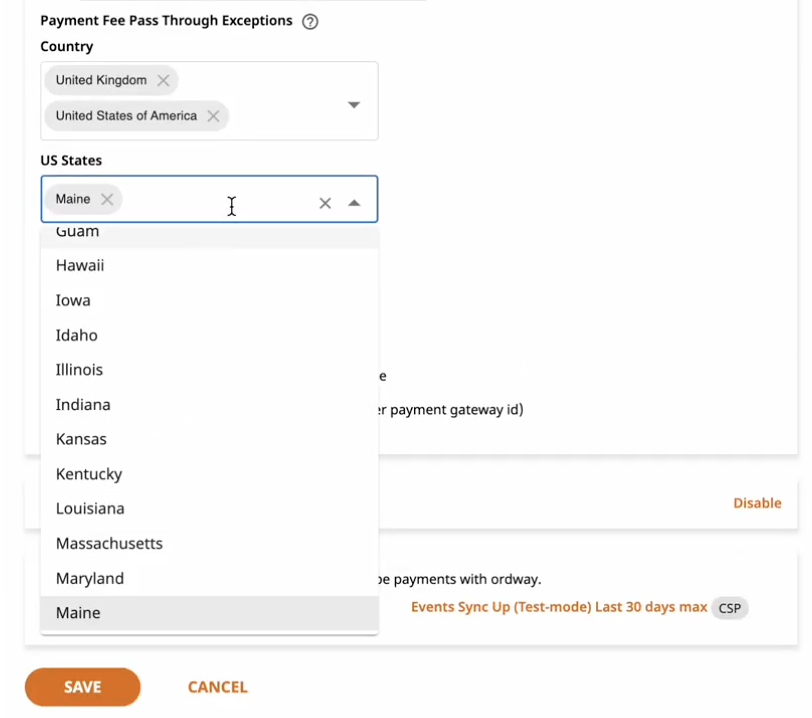
Task: Click the Disable link
Action: tap(757, 503)
